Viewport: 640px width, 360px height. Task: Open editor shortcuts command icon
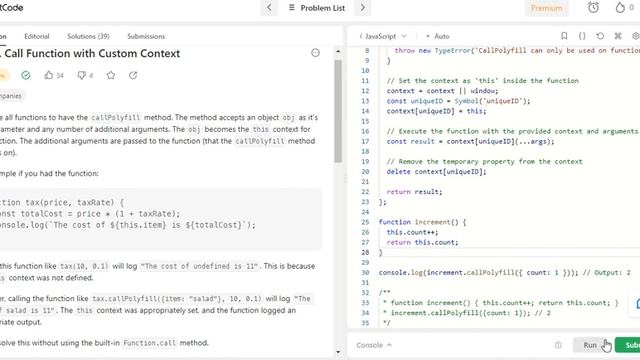click(618, 36)
